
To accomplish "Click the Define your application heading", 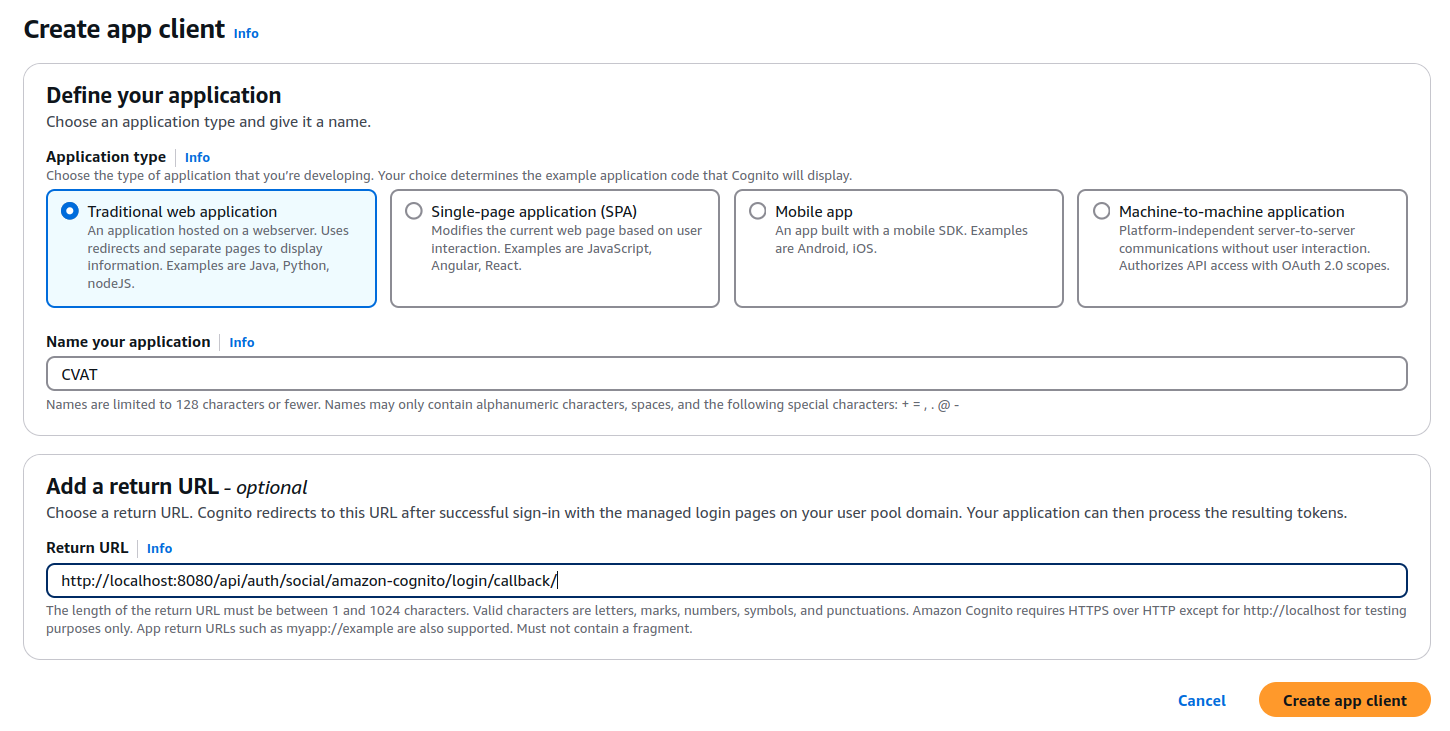I will click(x=164, y=96).
